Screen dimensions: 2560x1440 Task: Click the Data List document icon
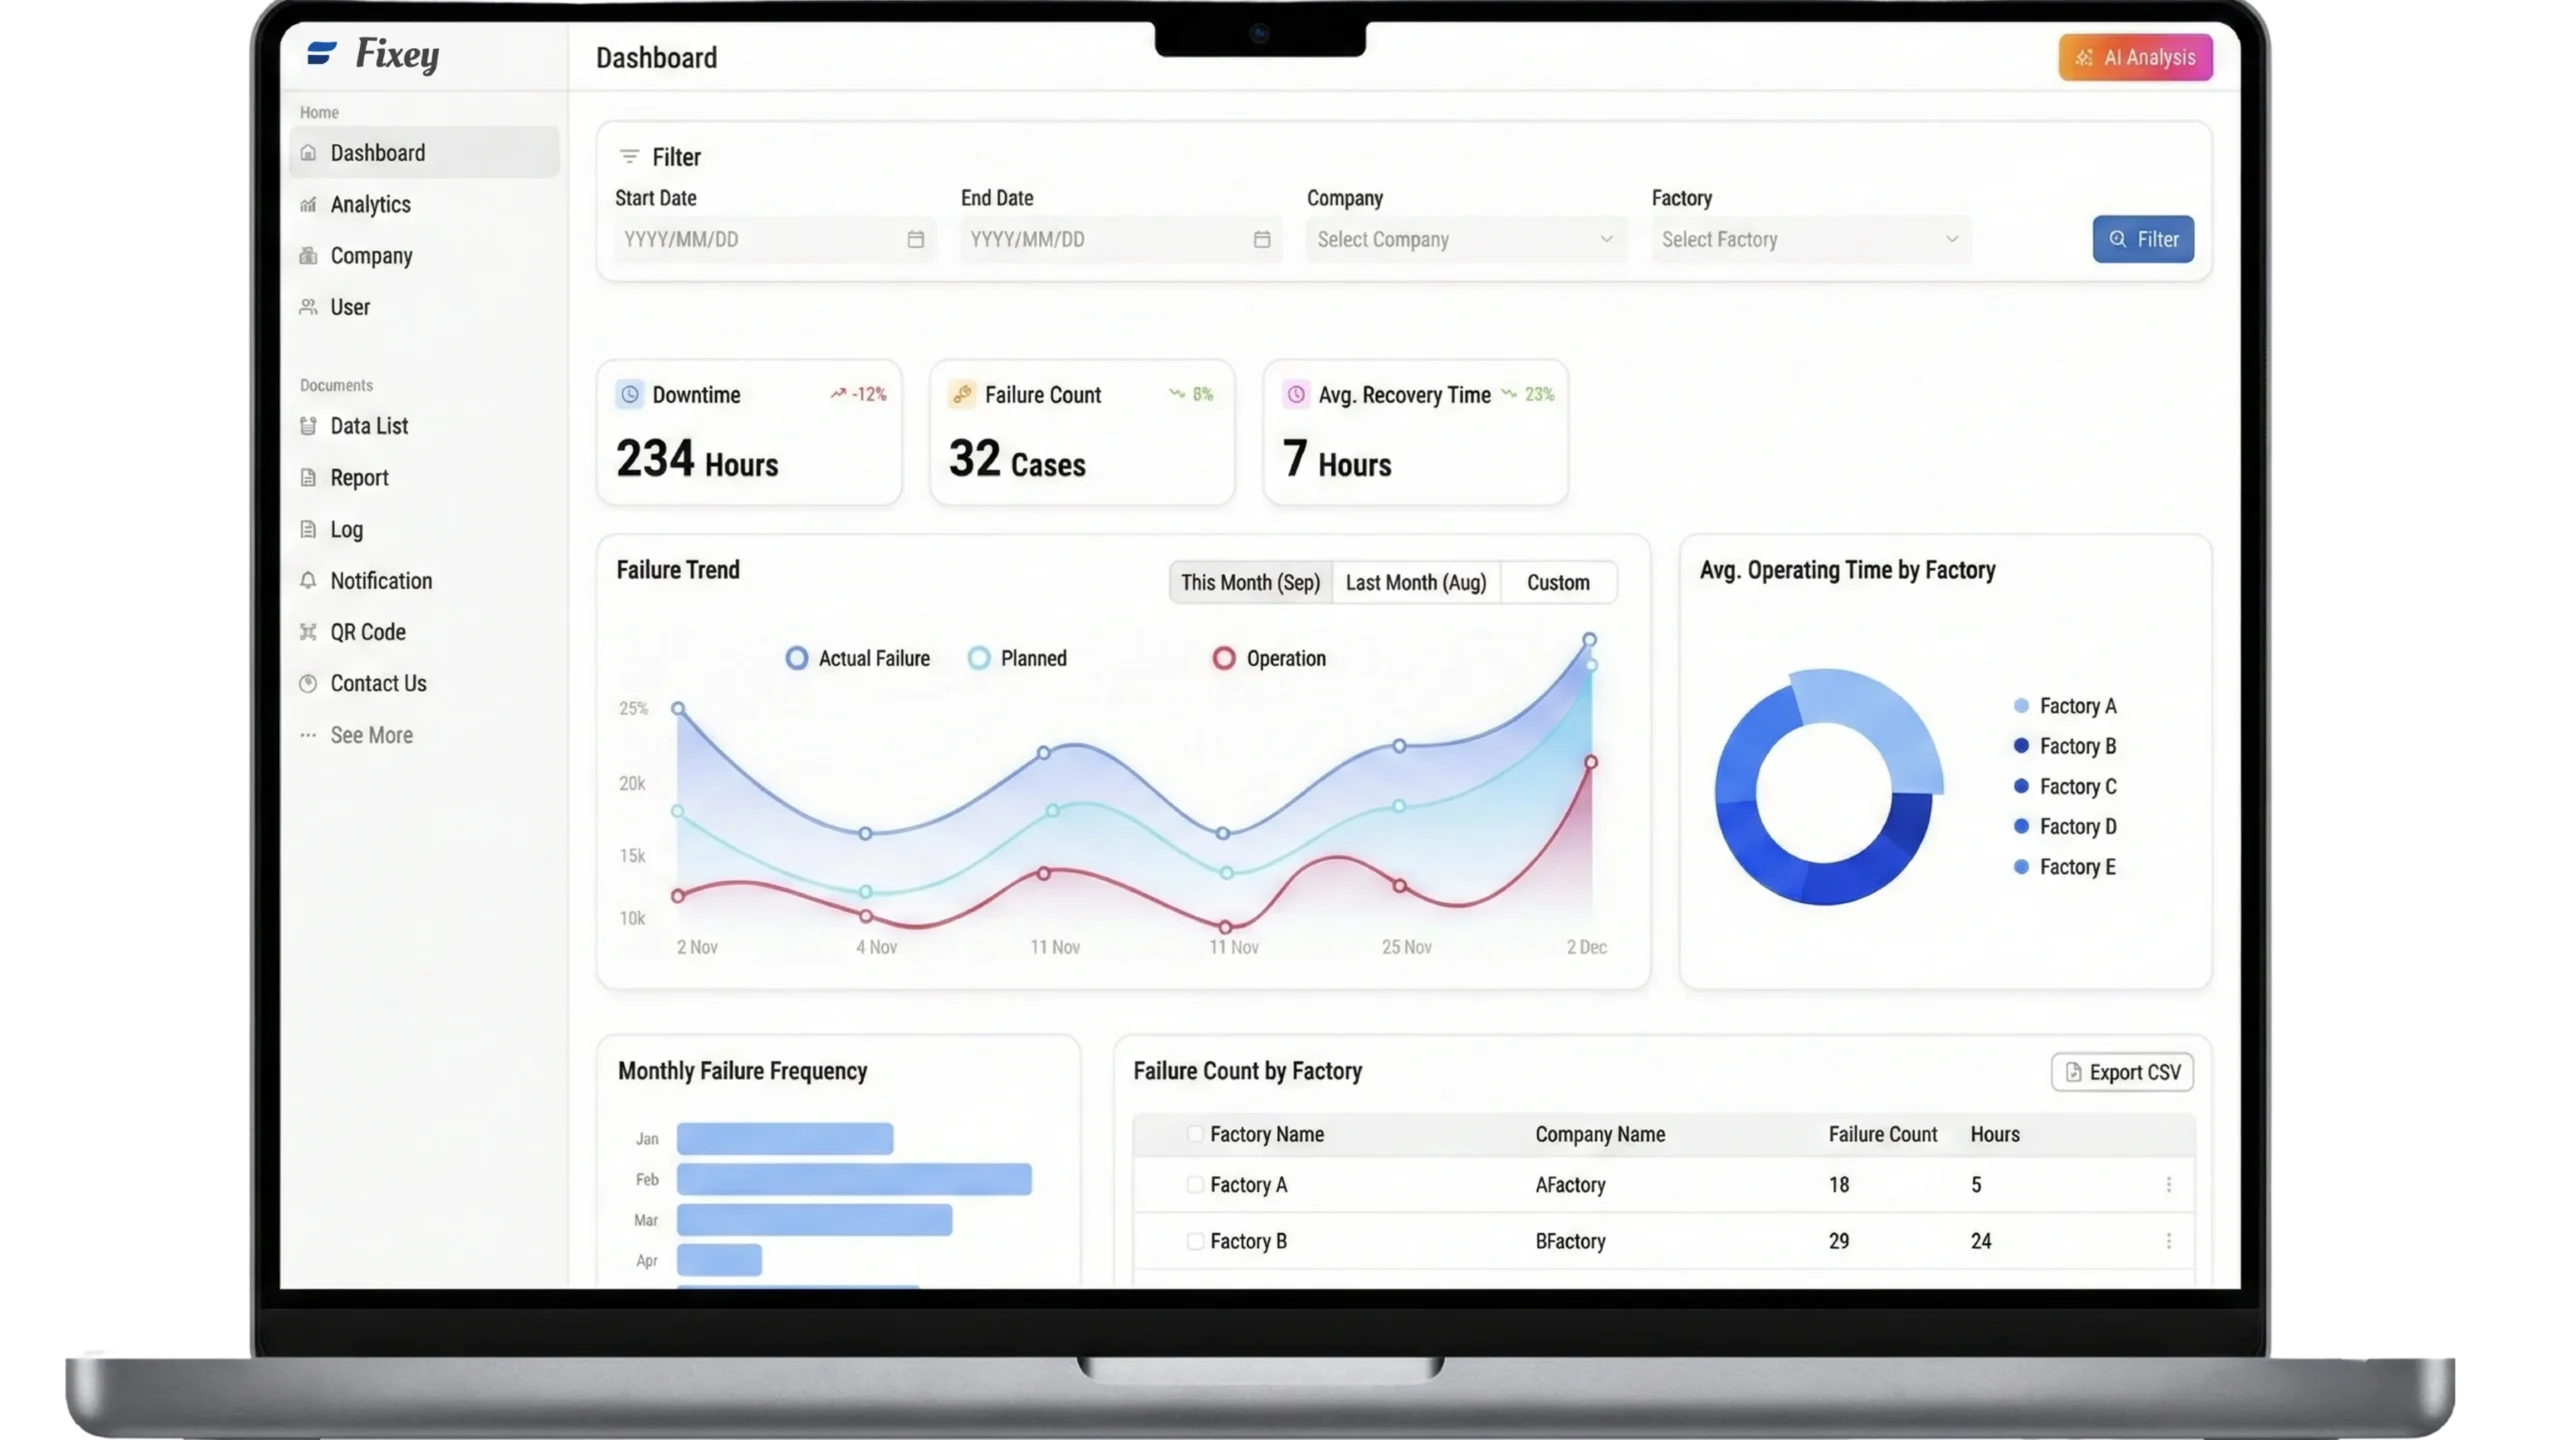(x=307, y=426)
